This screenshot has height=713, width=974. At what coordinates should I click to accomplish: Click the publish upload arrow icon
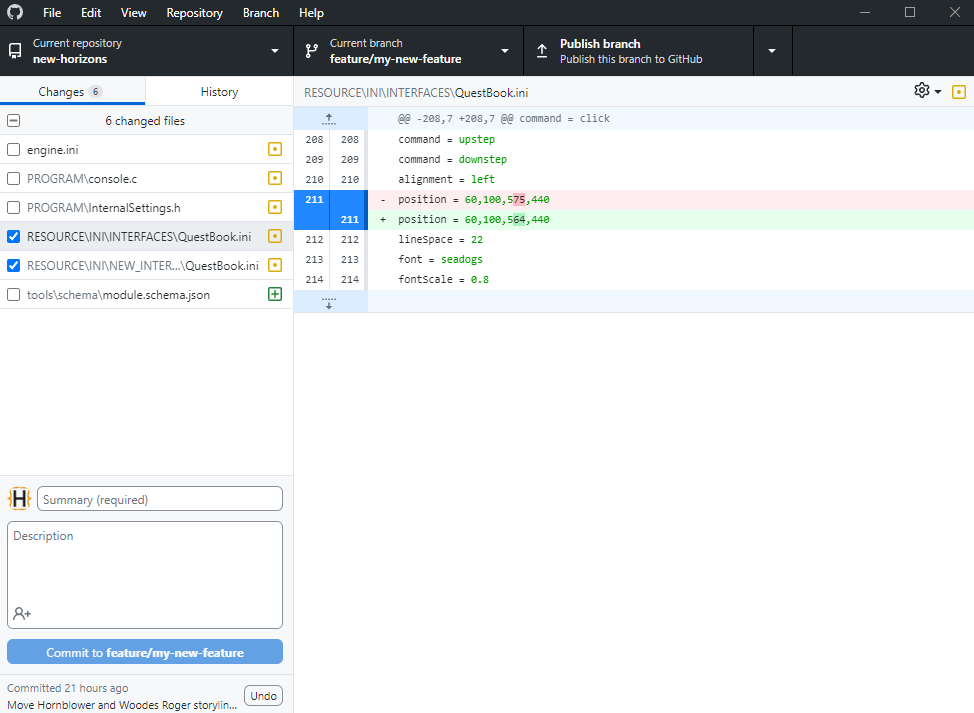point(542,51)
